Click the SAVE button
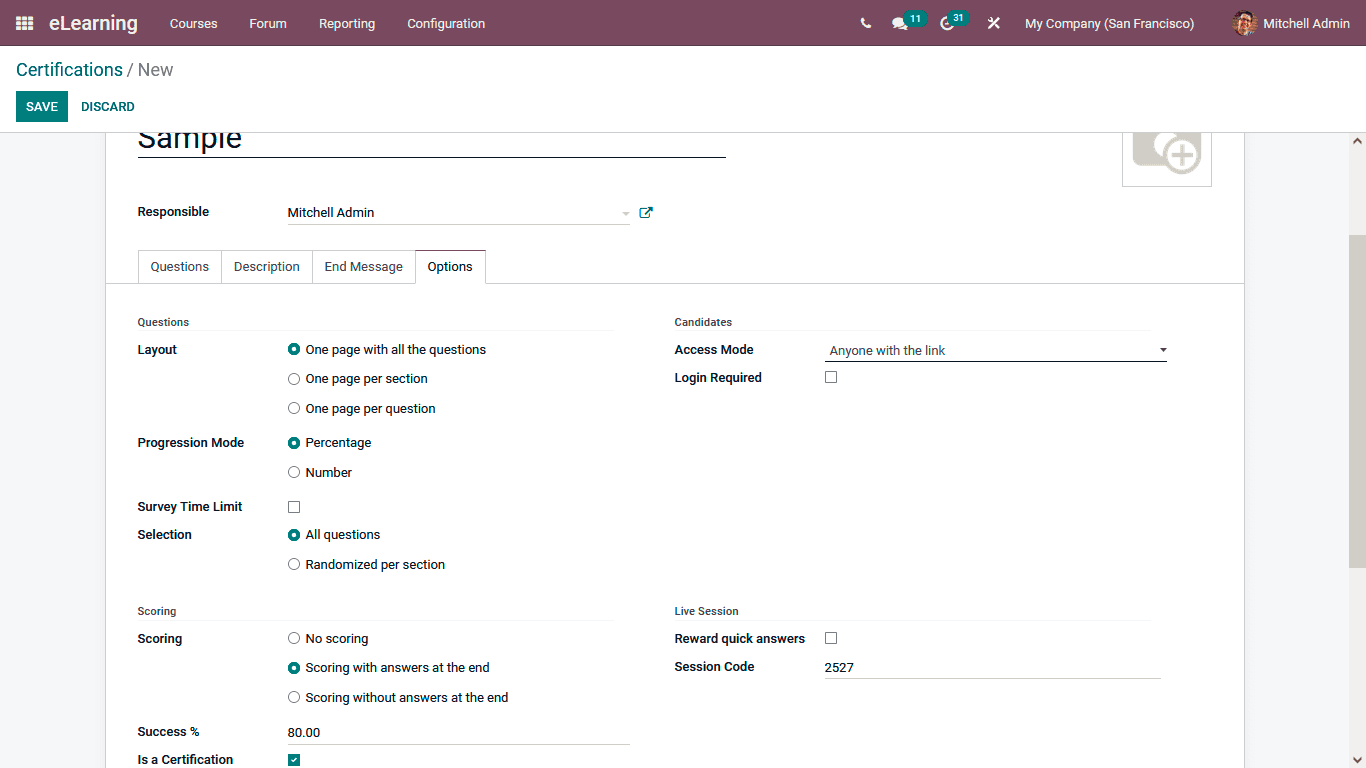 click(x=41, y=106)
